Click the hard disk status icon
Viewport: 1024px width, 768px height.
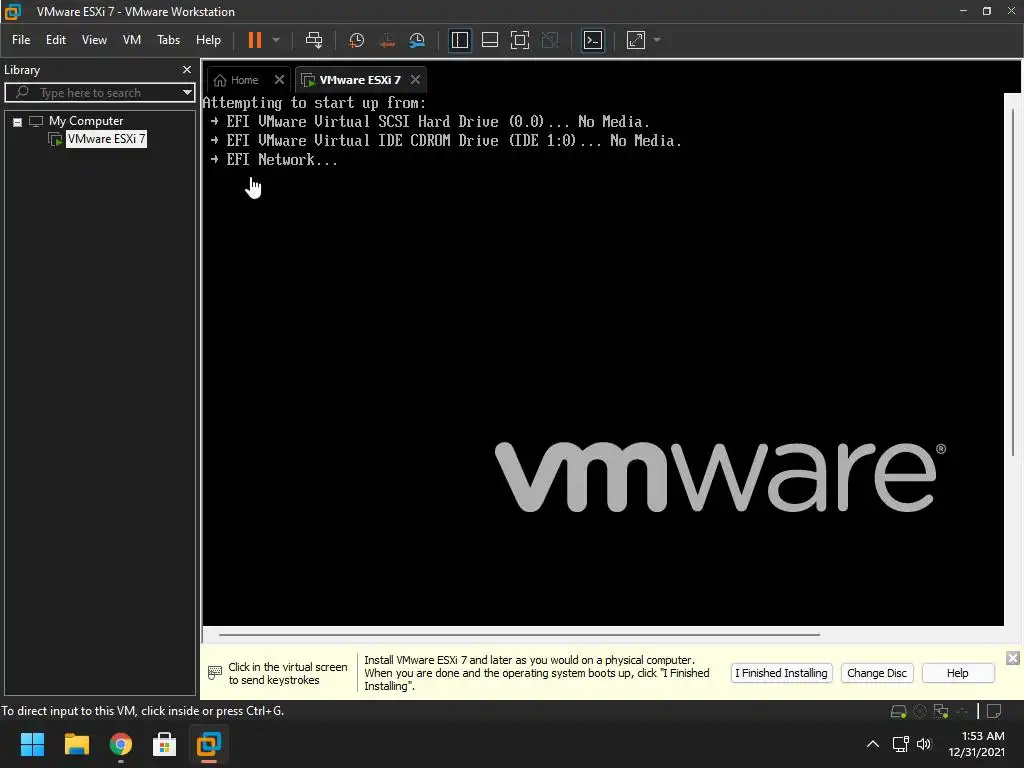point(899,711)
